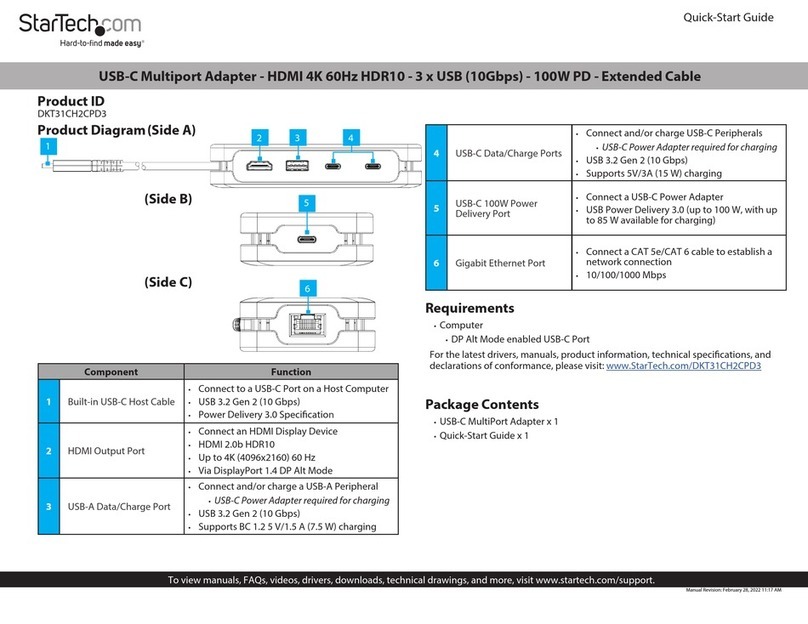Click 'Connect a CAT 5e/CAT 6 cable' text

tap(679, 257)
